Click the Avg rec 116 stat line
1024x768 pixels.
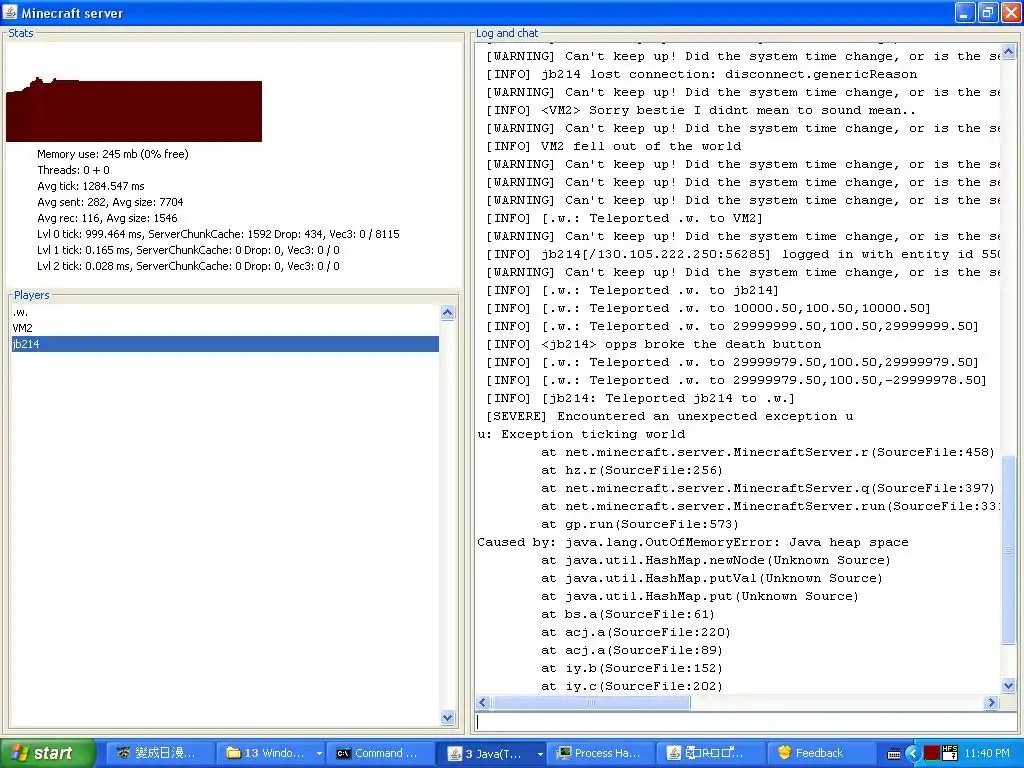click(107, 218)
